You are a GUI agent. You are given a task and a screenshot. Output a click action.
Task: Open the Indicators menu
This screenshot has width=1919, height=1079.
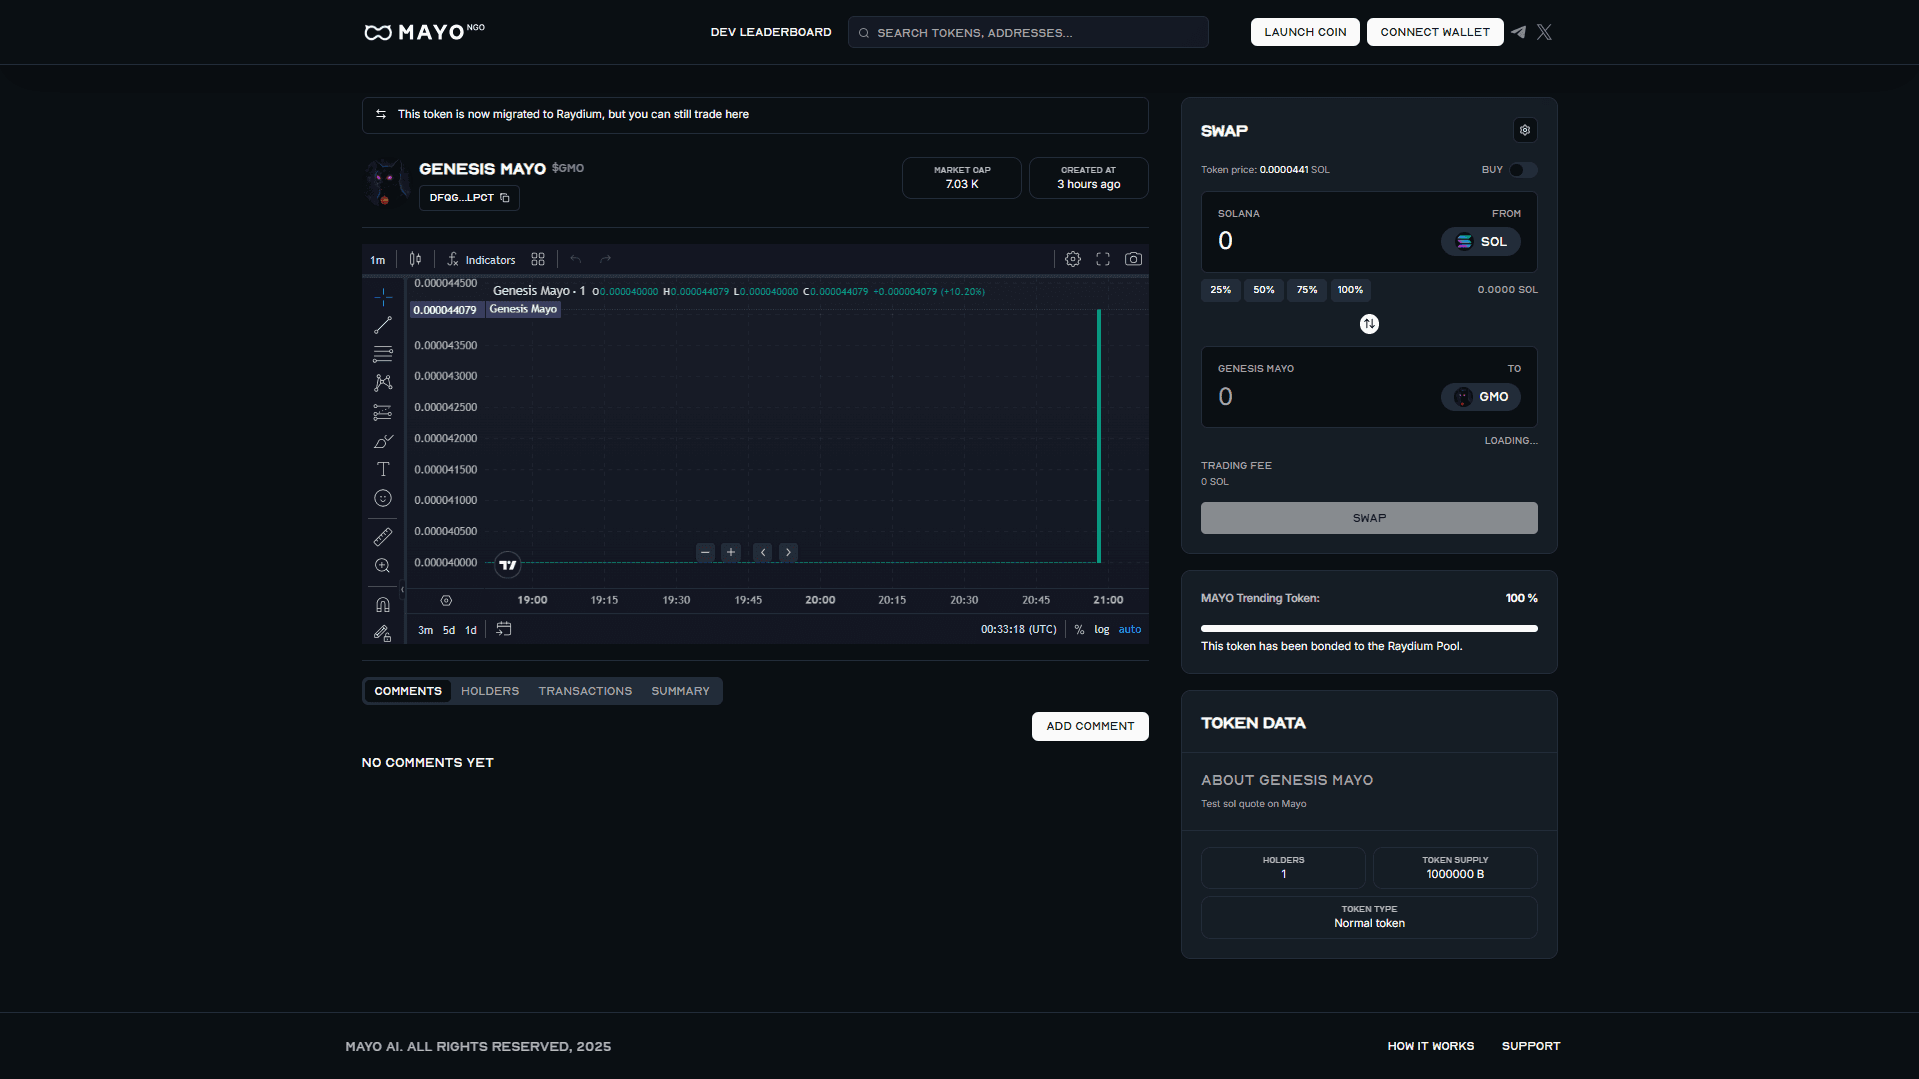tap(481, 260)
